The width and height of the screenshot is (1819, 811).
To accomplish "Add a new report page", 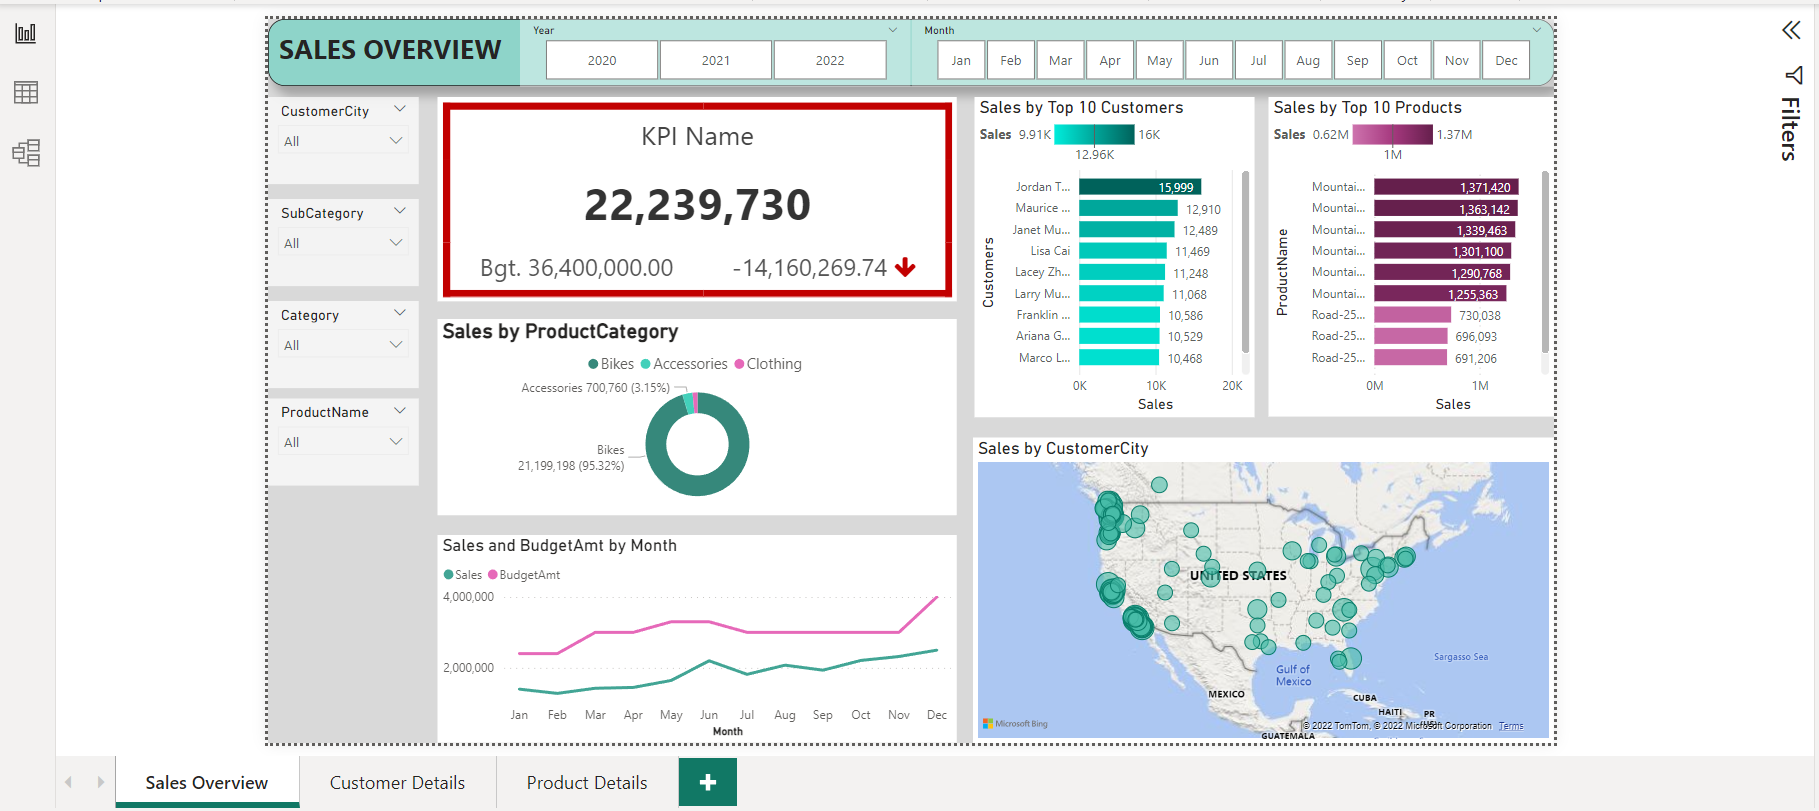I will click(x=707, y=782).
